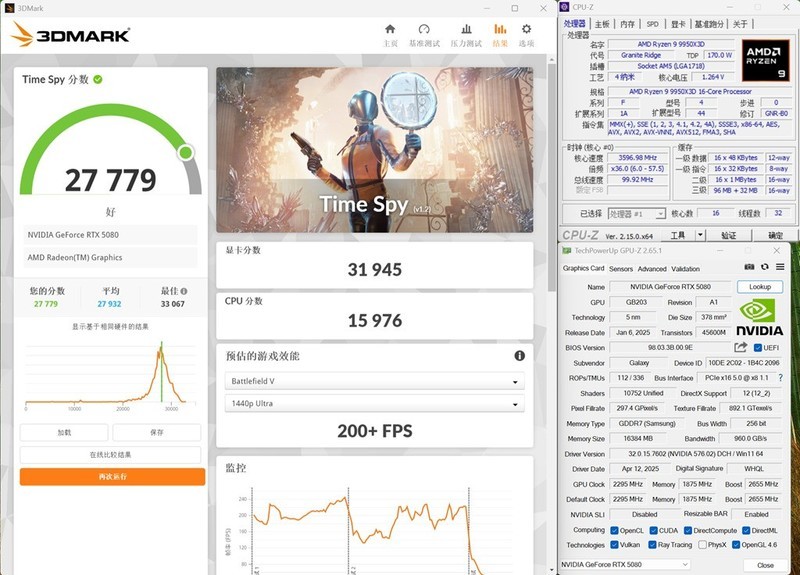
Task: Click the Lookup button in GPU-Z
Action: [760, 287]
